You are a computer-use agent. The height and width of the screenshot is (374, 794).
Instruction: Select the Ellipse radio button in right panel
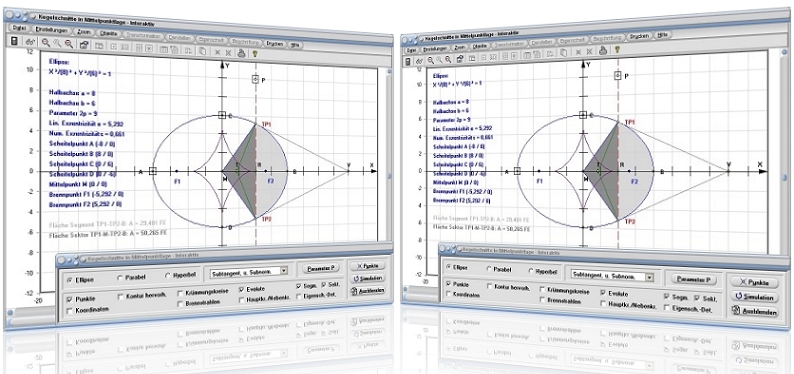pyautogui.click(x=448, y=266)
